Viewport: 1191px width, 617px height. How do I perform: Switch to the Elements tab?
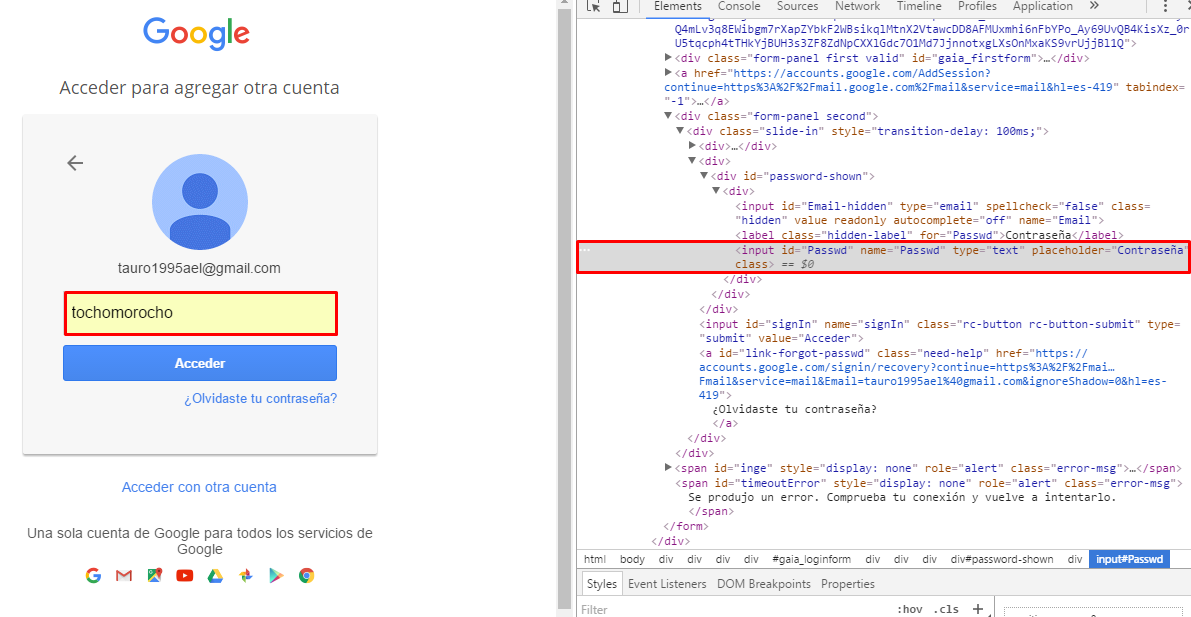(x=678, y=6)
